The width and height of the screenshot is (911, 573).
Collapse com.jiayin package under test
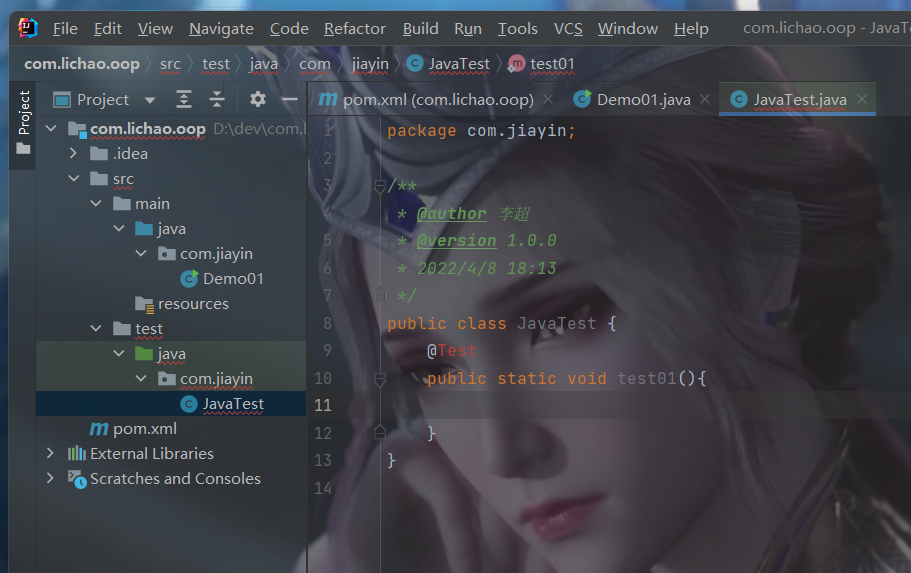[x=141, y=378]
